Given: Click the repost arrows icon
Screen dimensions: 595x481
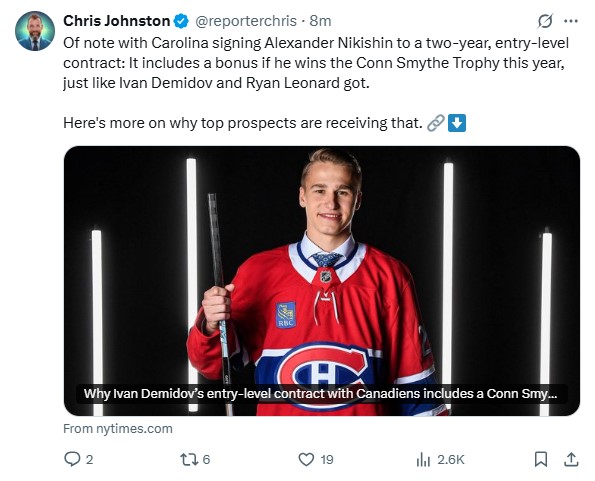Looking at the screenshot, I should pos(189,459).
